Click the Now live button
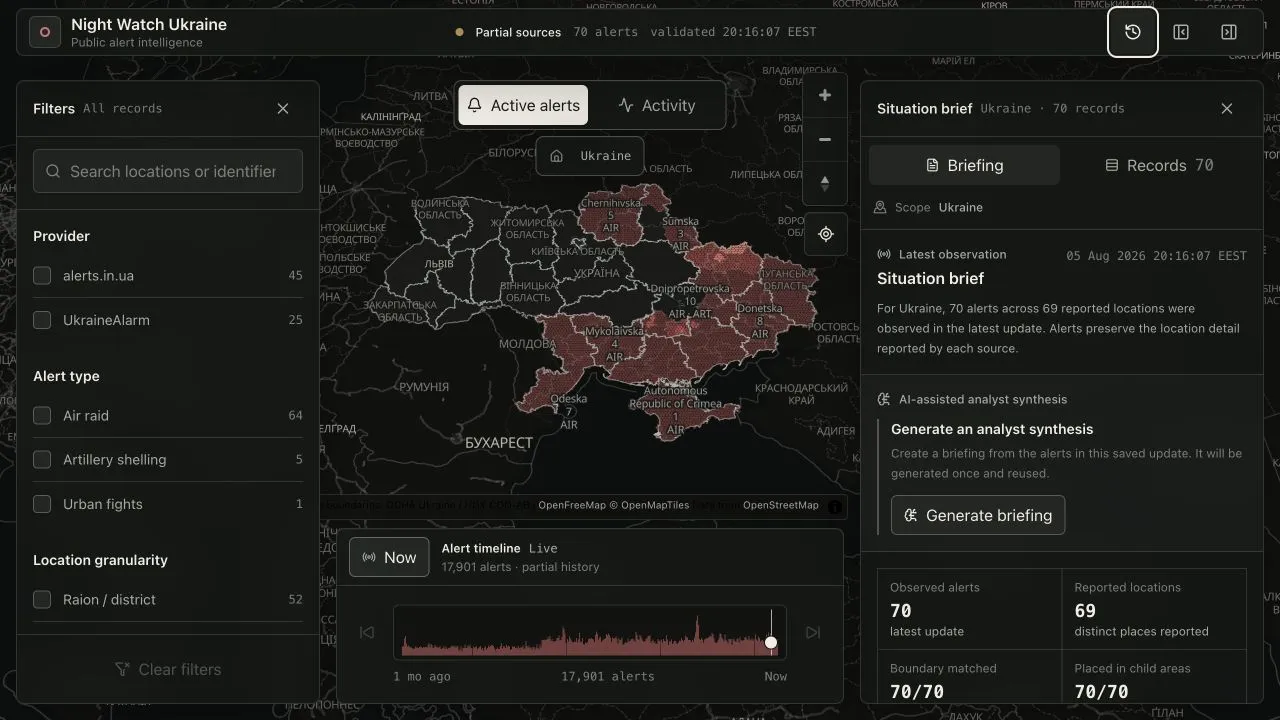 [389, 557]
